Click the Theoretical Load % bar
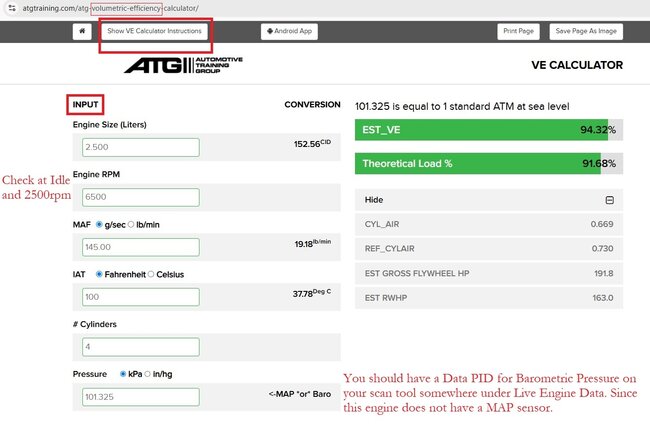The height and width of the screenshot is (431, 650). click(489, 163)
